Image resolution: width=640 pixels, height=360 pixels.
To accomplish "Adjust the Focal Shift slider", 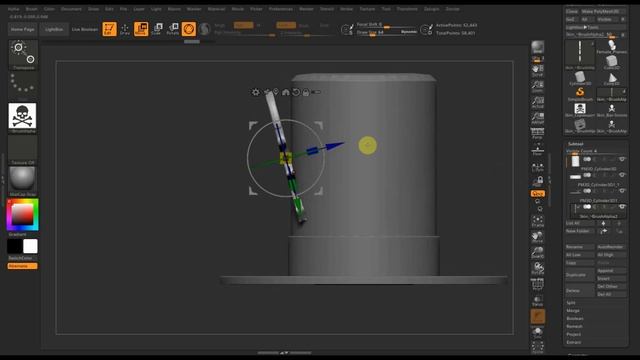I will (387, 25).
